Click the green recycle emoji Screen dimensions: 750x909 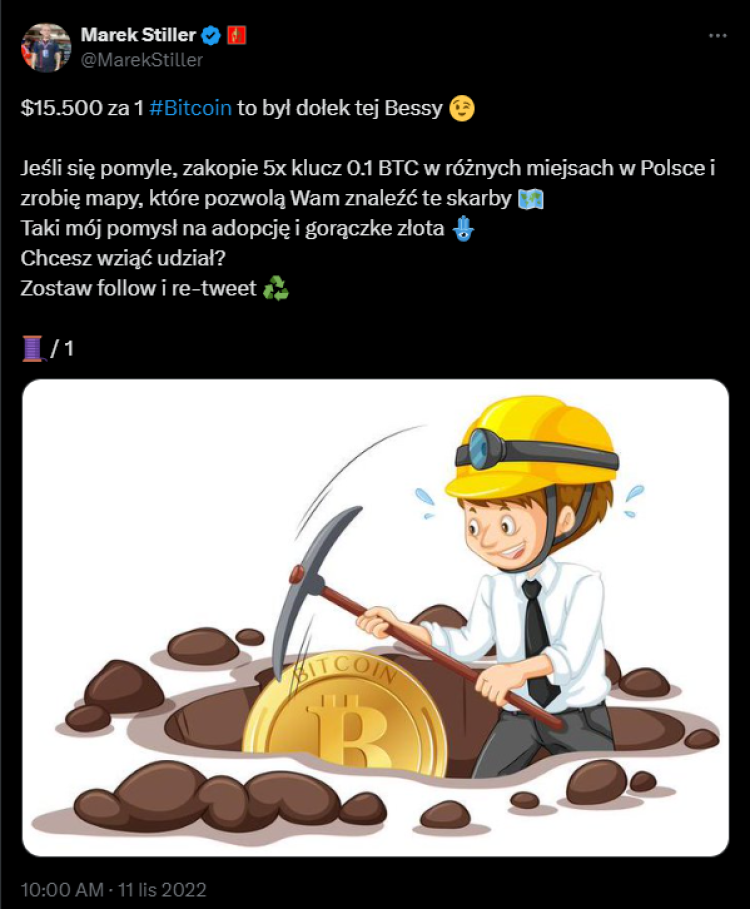[276, 288]
